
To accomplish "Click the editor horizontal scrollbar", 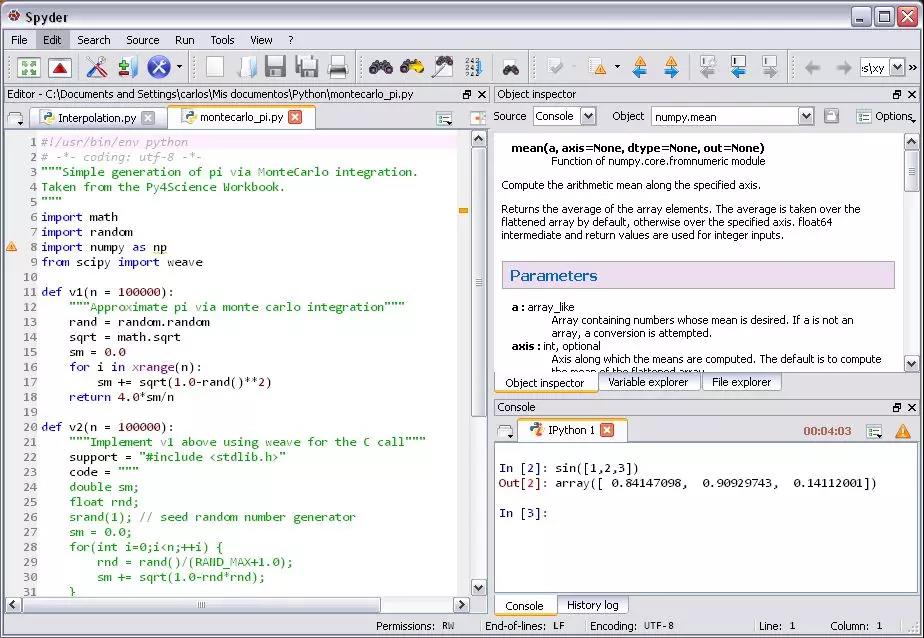I will 200,605.
